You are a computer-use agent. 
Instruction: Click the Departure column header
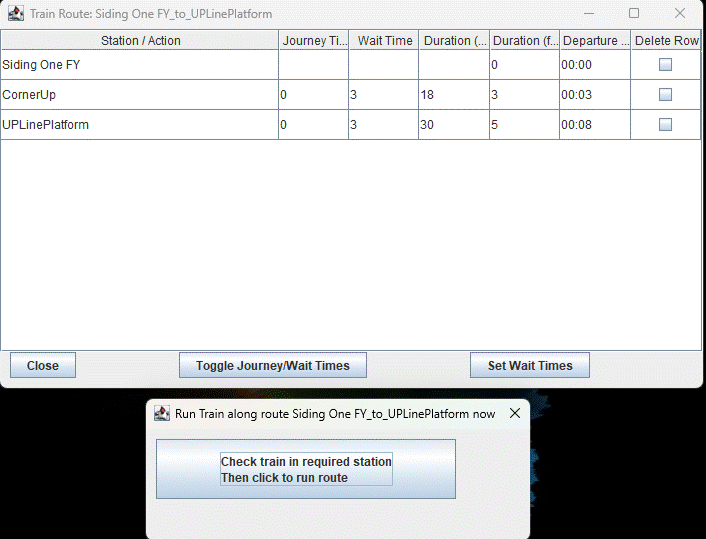(x=595, y=41)
